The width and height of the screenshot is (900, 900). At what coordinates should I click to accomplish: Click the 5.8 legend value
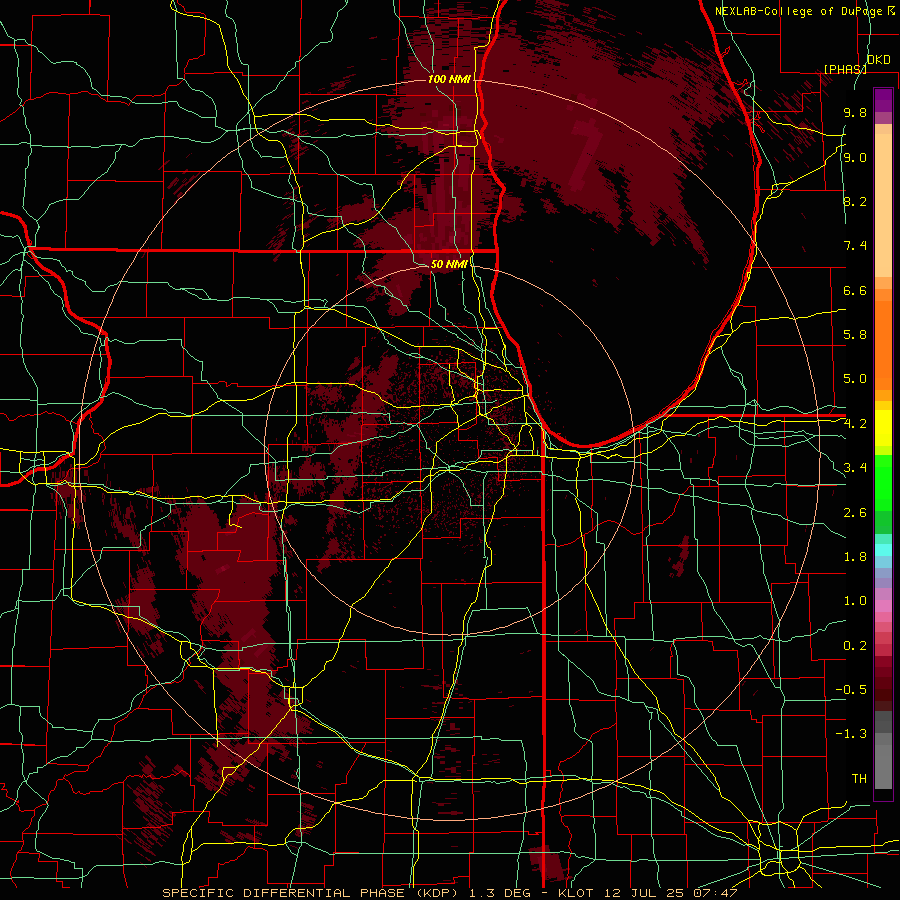pyautogui.click(x=855, y=335)
